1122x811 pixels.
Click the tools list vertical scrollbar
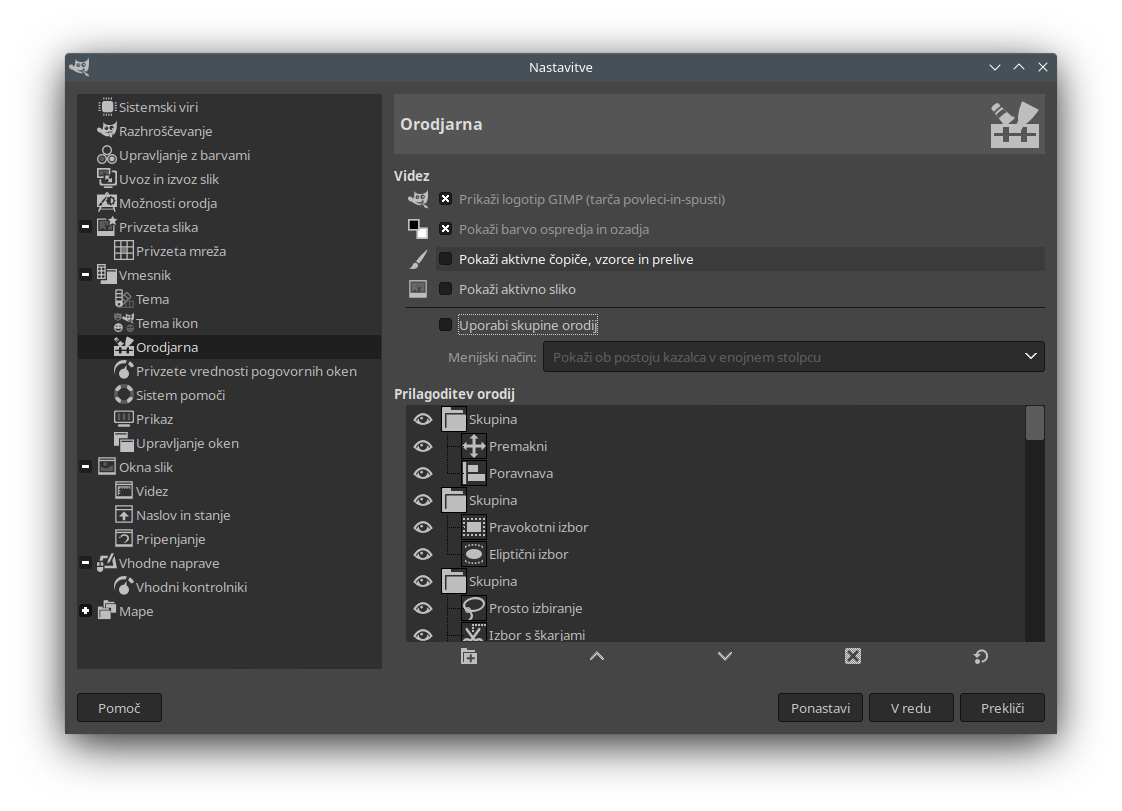coord(1035,523)
